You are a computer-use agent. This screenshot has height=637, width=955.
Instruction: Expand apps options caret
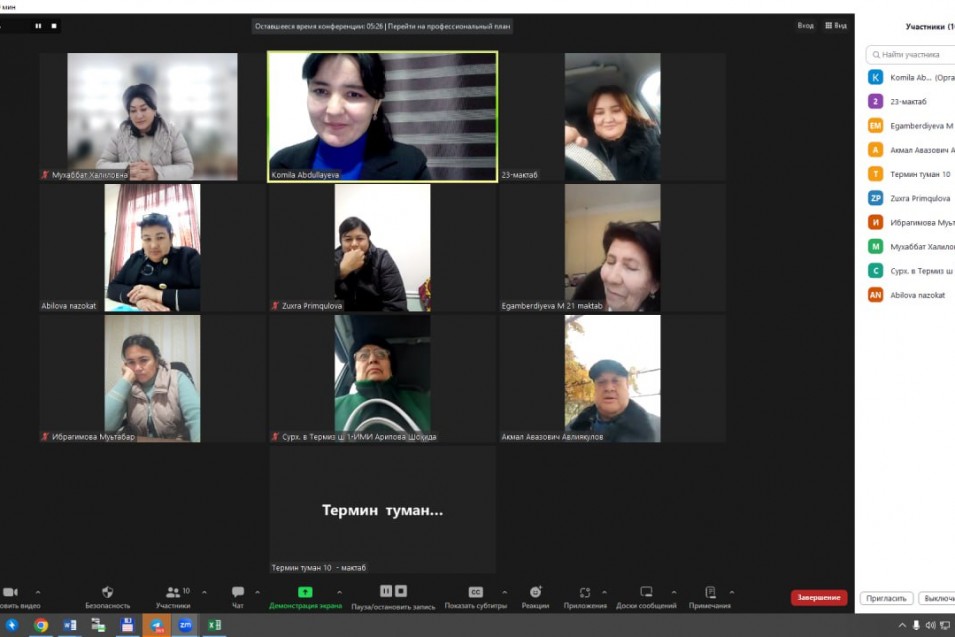pos(604,592)
